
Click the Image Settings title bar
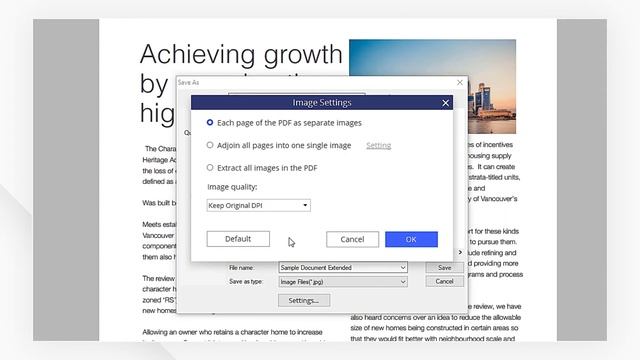[x=322, y=102]
